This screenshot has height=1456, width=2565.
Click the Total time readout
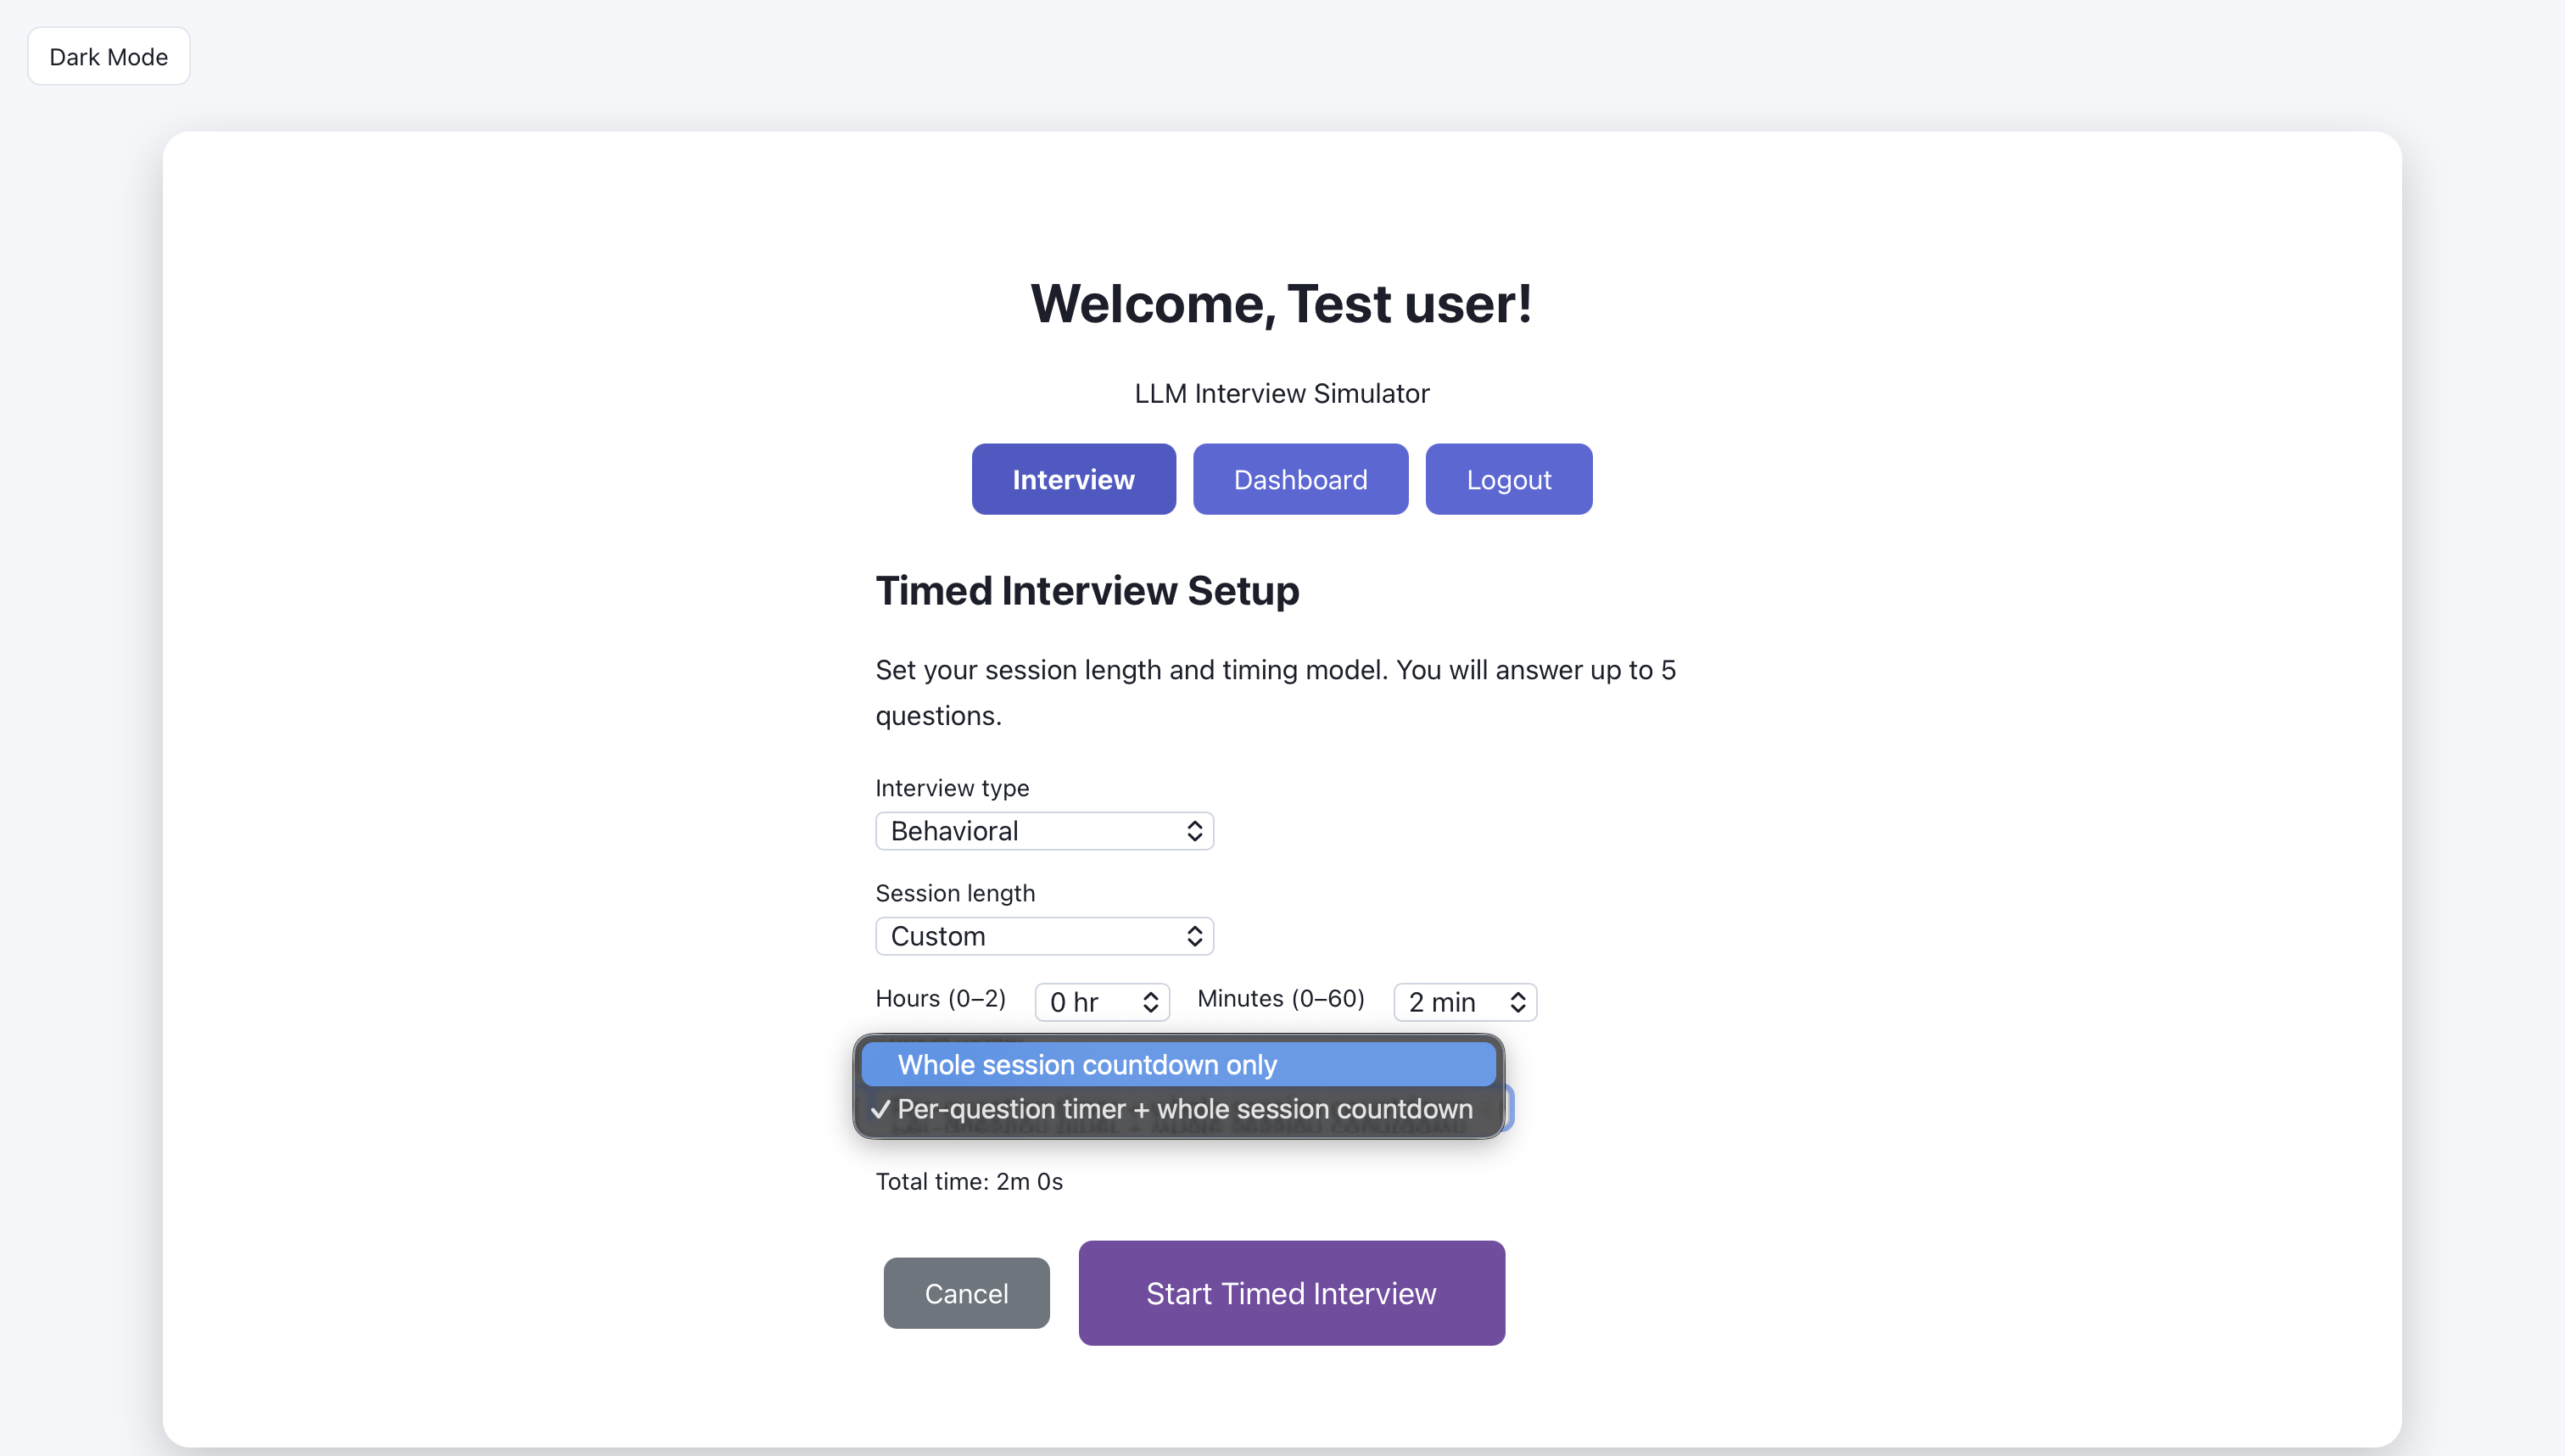click(968, 1182)
